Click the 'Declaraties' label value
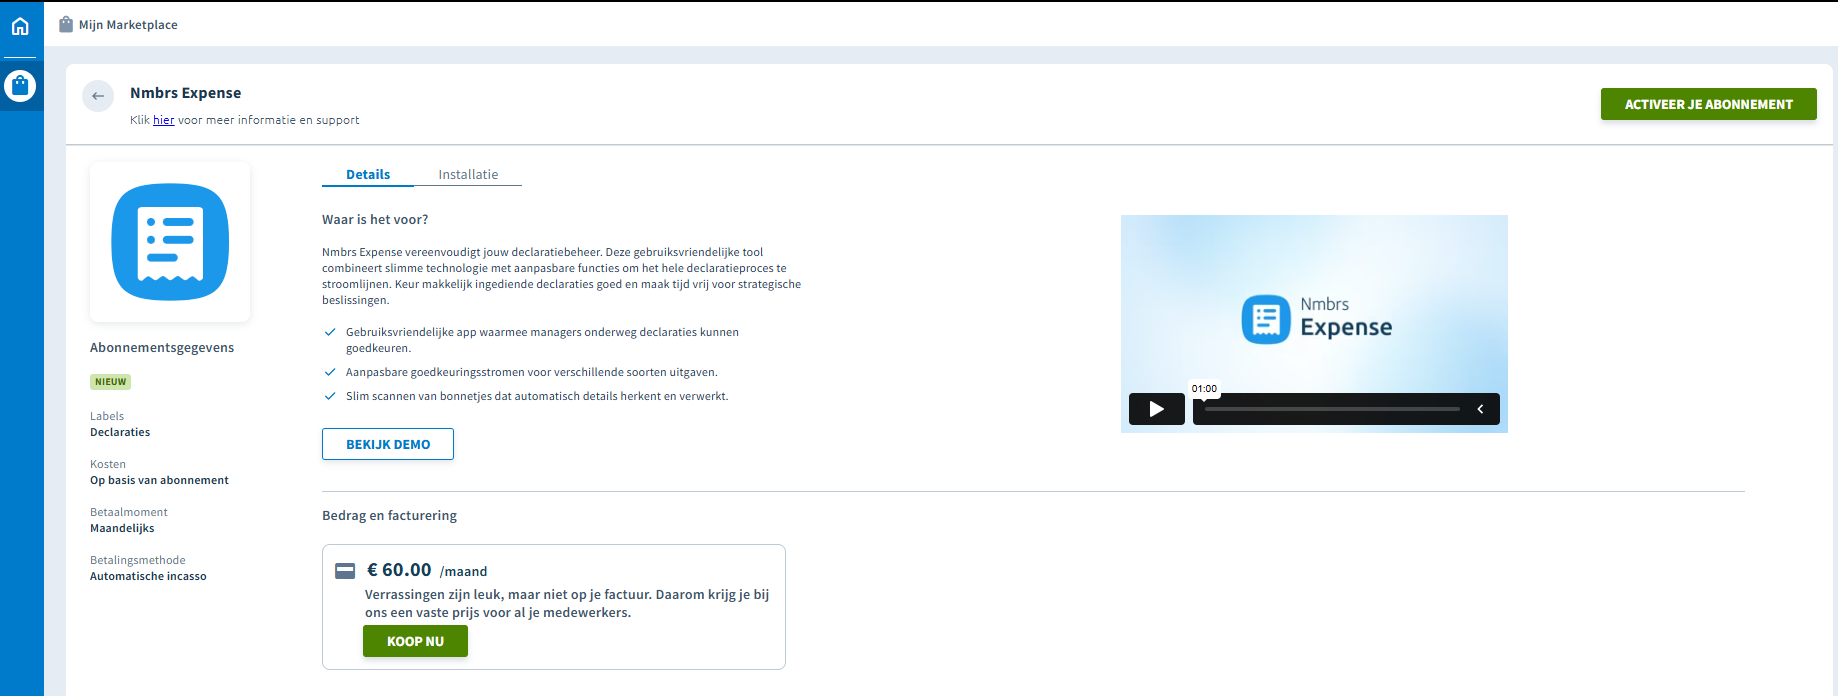The height and width of the screenshot is (696, 1838). tap(120, 432)
